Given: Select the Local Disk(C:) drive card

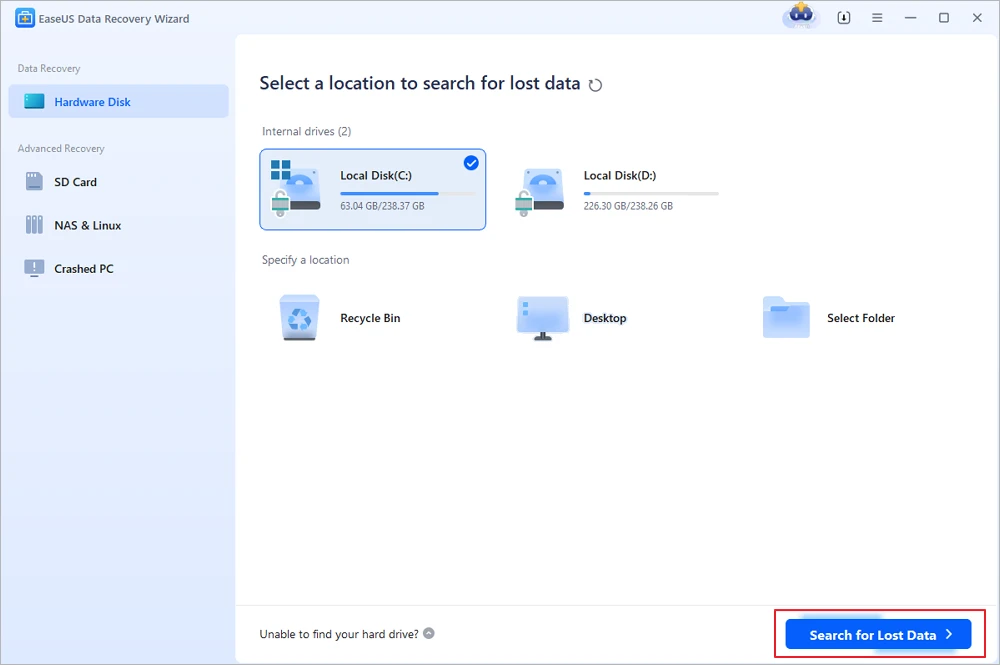Looking at the screenshot, I should (x=372, y=190).
